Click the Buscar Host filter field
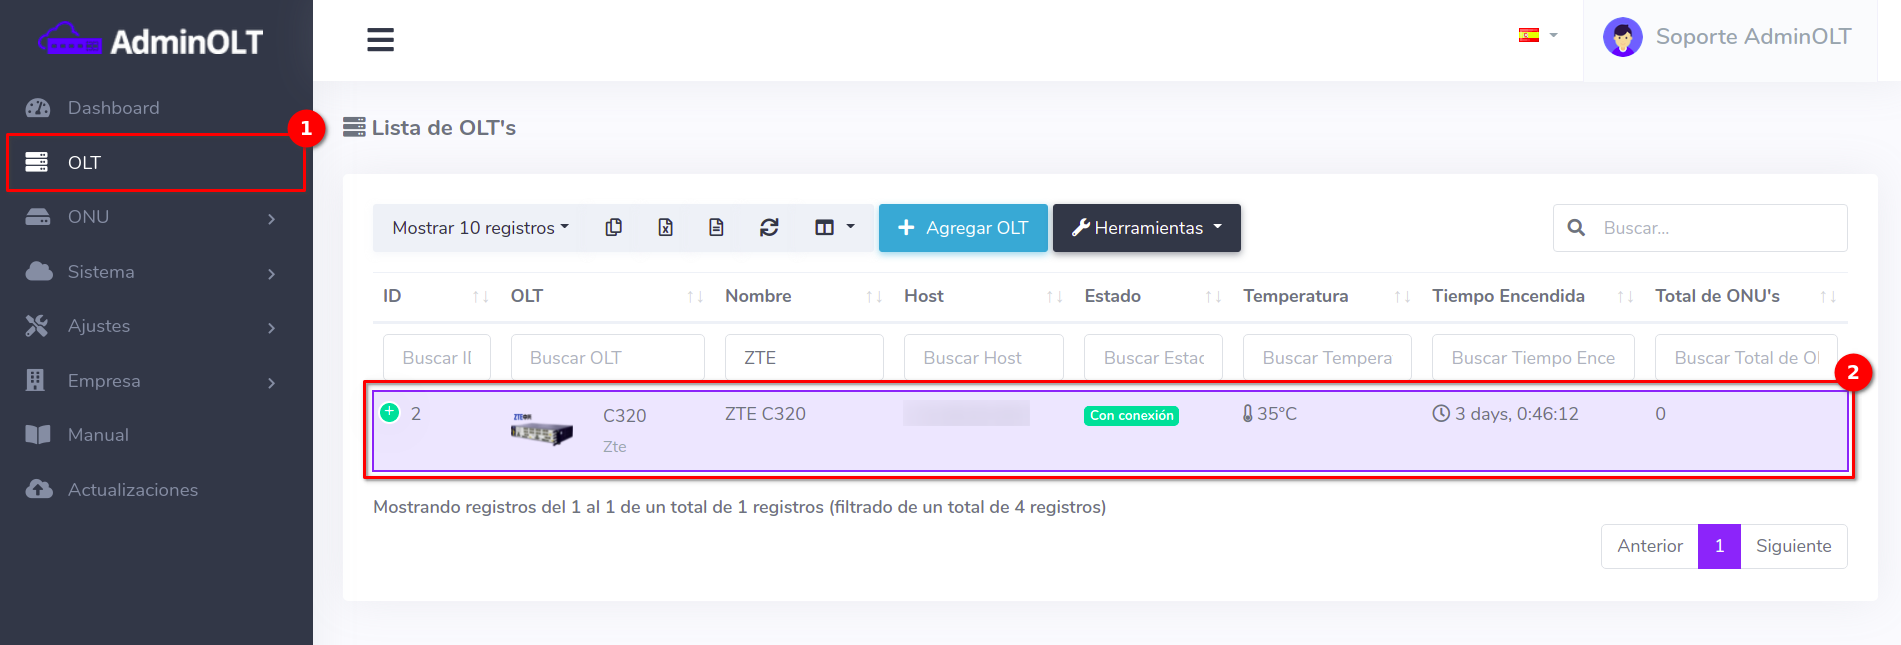 click(983, 358)
